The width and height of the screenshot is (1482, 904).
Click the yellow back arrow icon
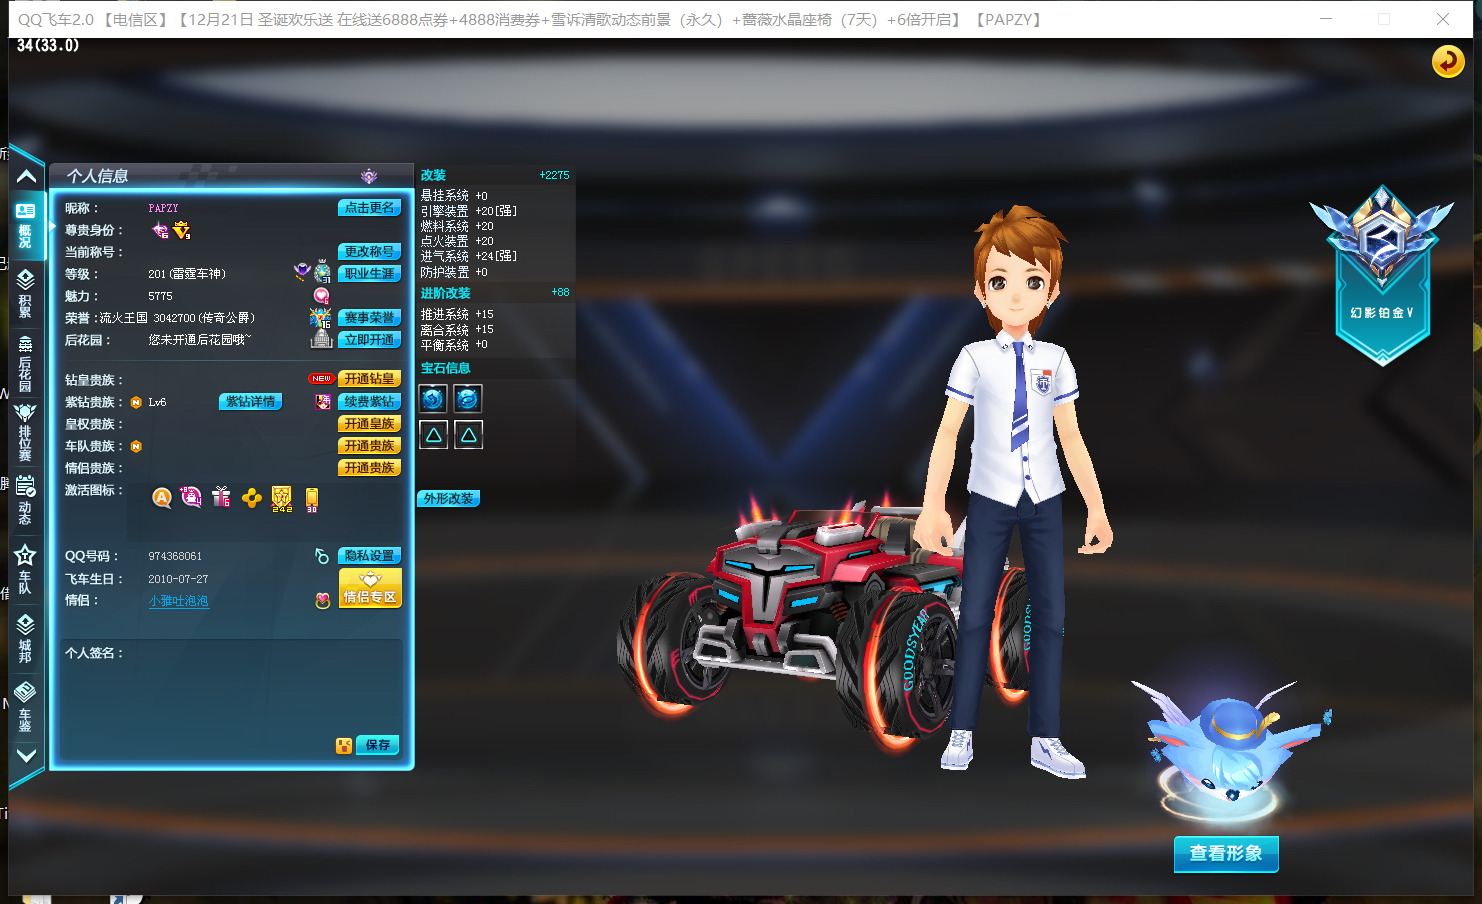(x=1447, y=62)
